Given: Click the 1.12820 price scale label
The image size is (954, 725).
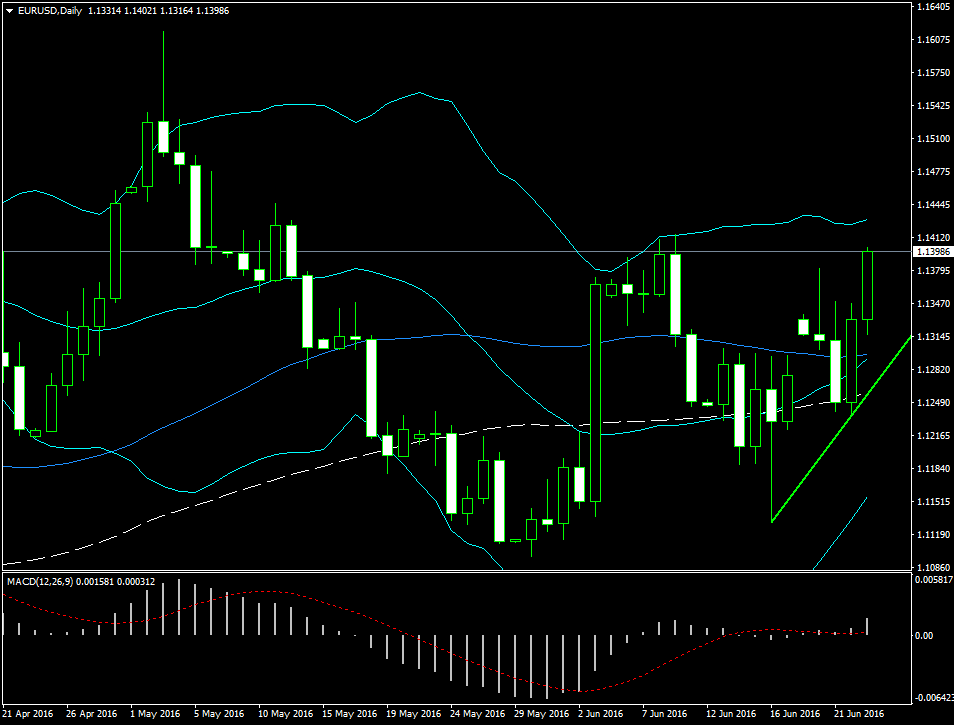Looking at the screenshot, I should click(x=932, y=370).
